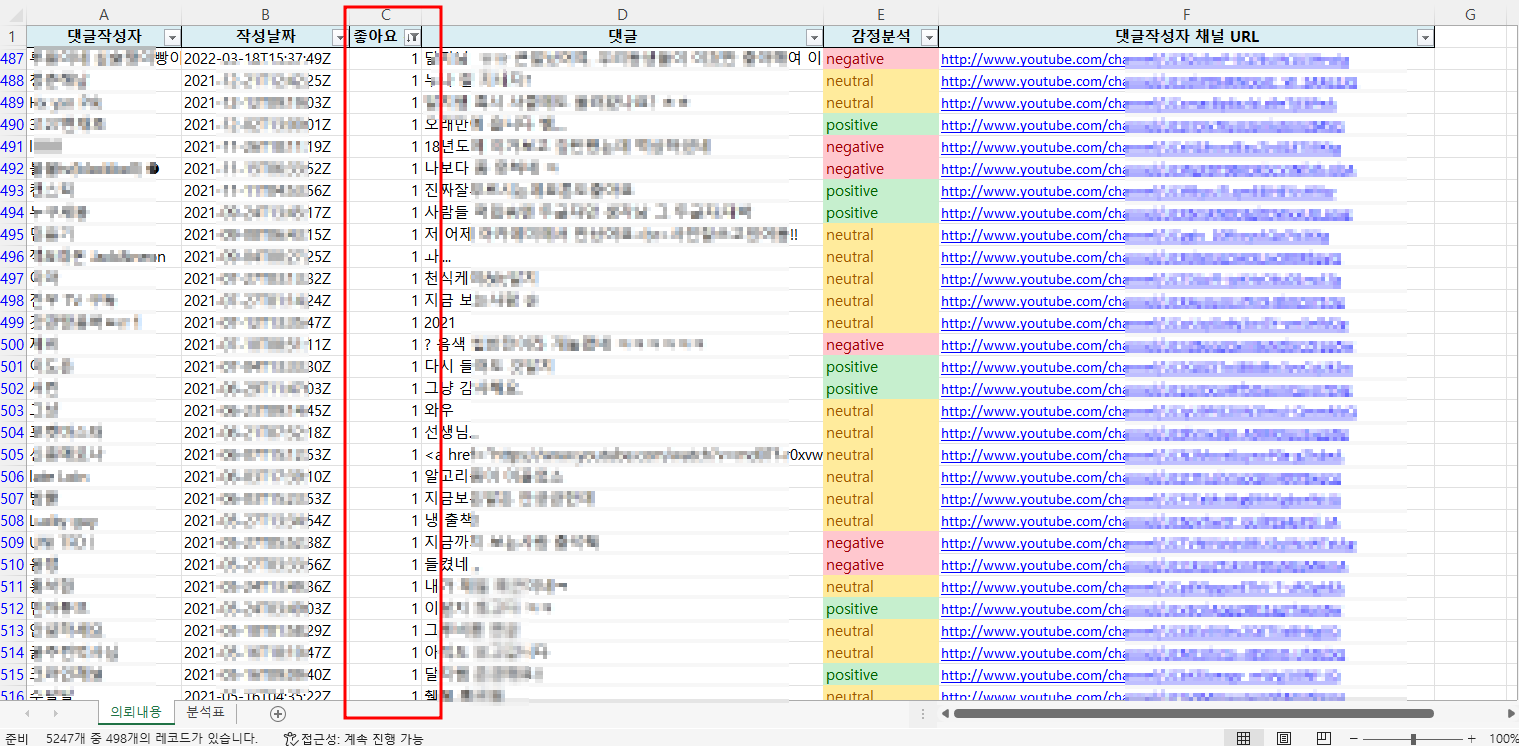Open the YouTube channel link in row 500
Screen dimensions: 1519x746
click(1030, 345)
